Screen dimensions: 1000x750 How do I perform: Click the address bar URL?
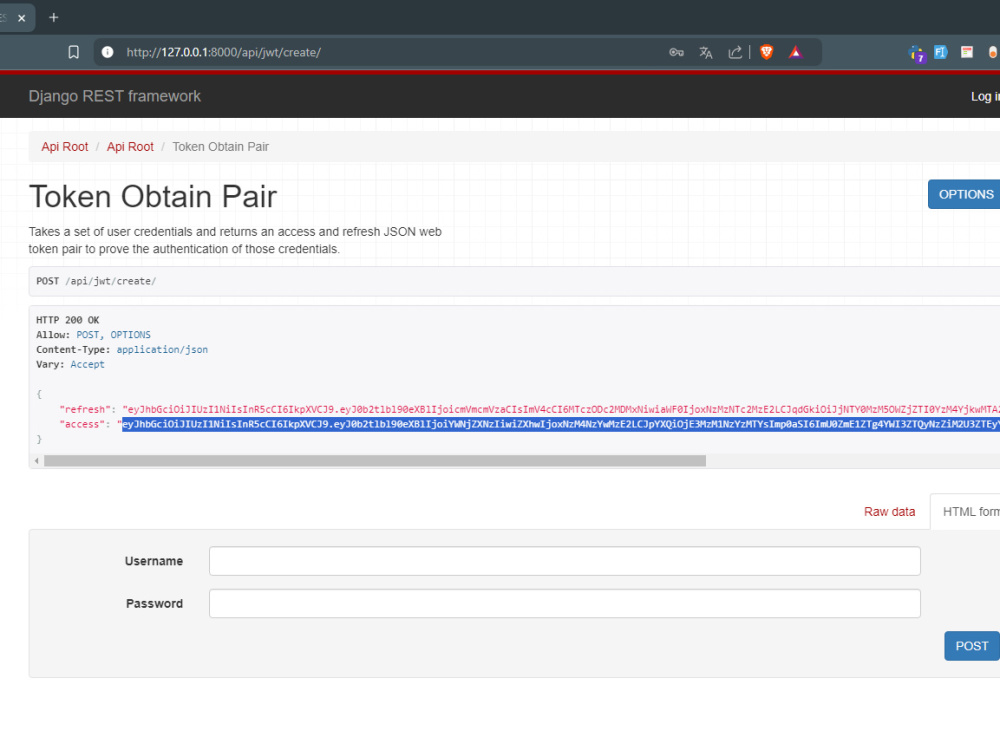point(223,52)
